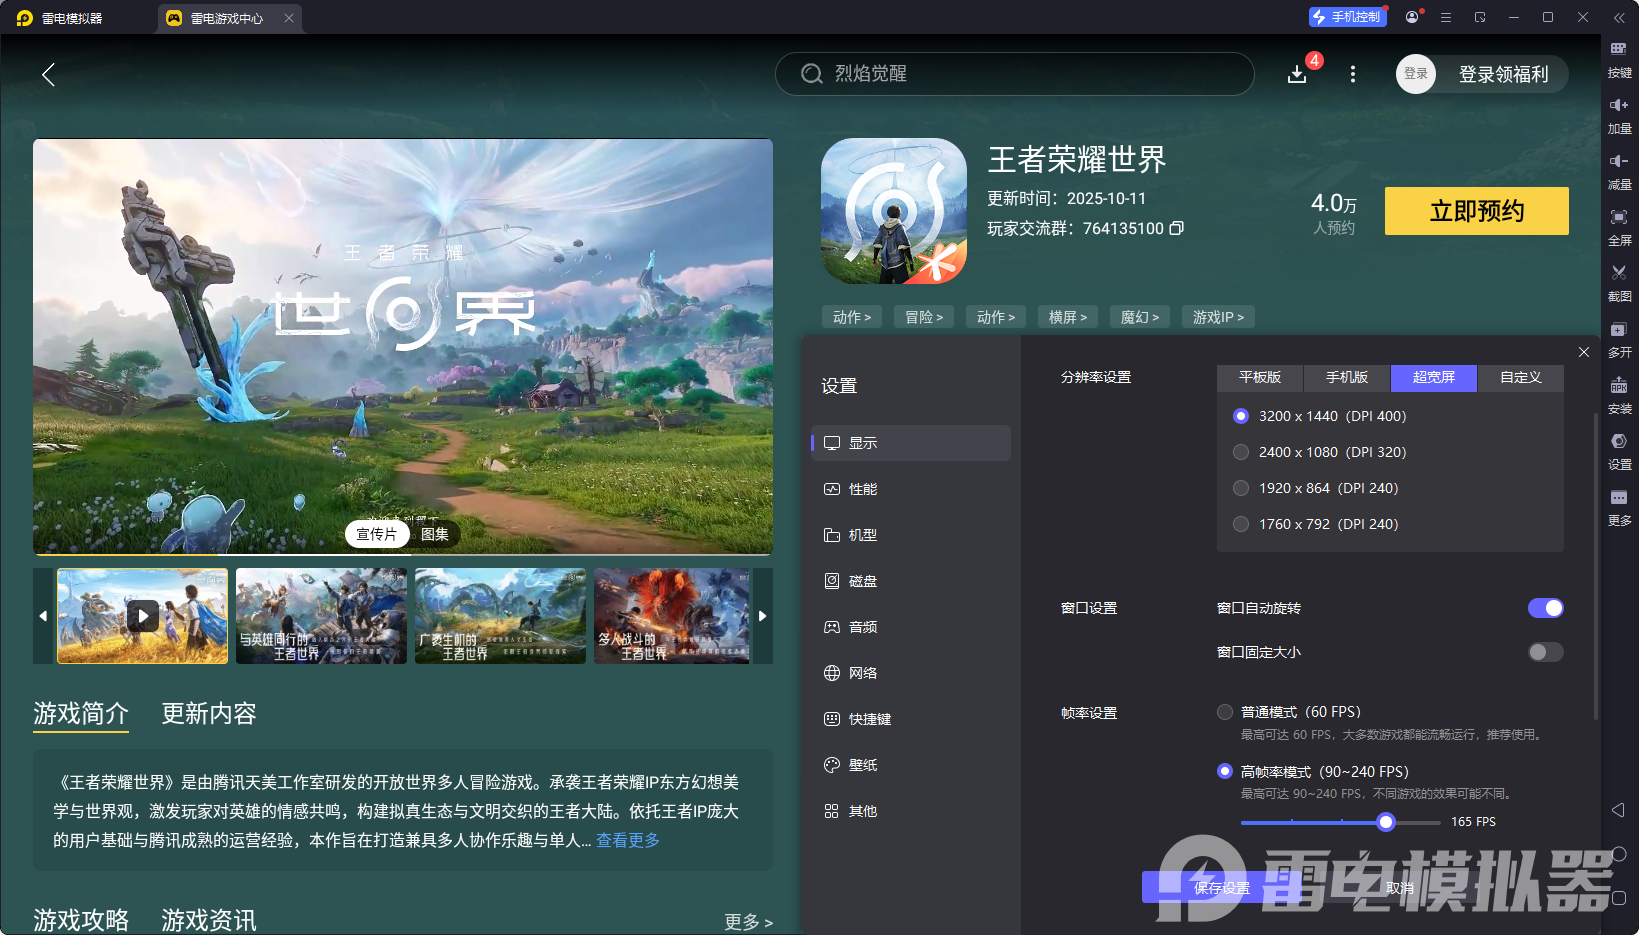Screen dimensions: 1639x935
Task: Select the 2400 x 1080 resolution radio button
Action: (x=1241, y=452)
